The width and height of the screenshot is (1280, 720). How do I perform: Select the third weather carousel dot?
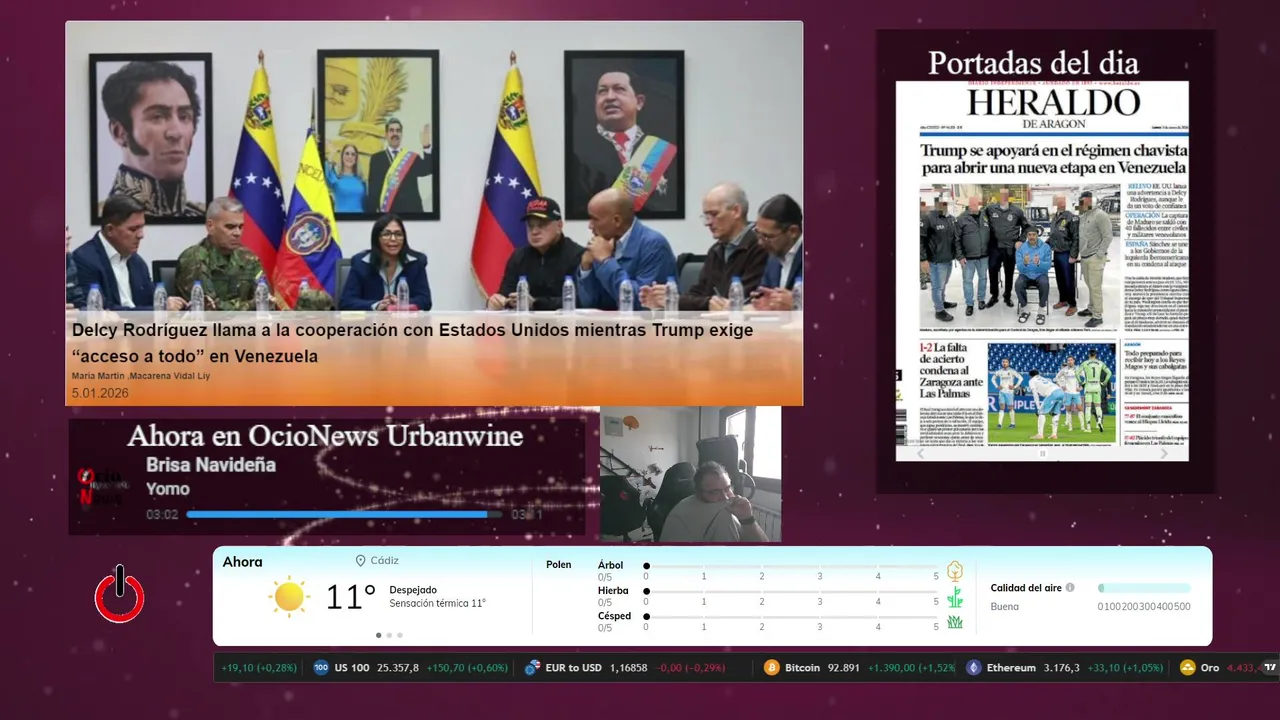click(x=400, y=635)
